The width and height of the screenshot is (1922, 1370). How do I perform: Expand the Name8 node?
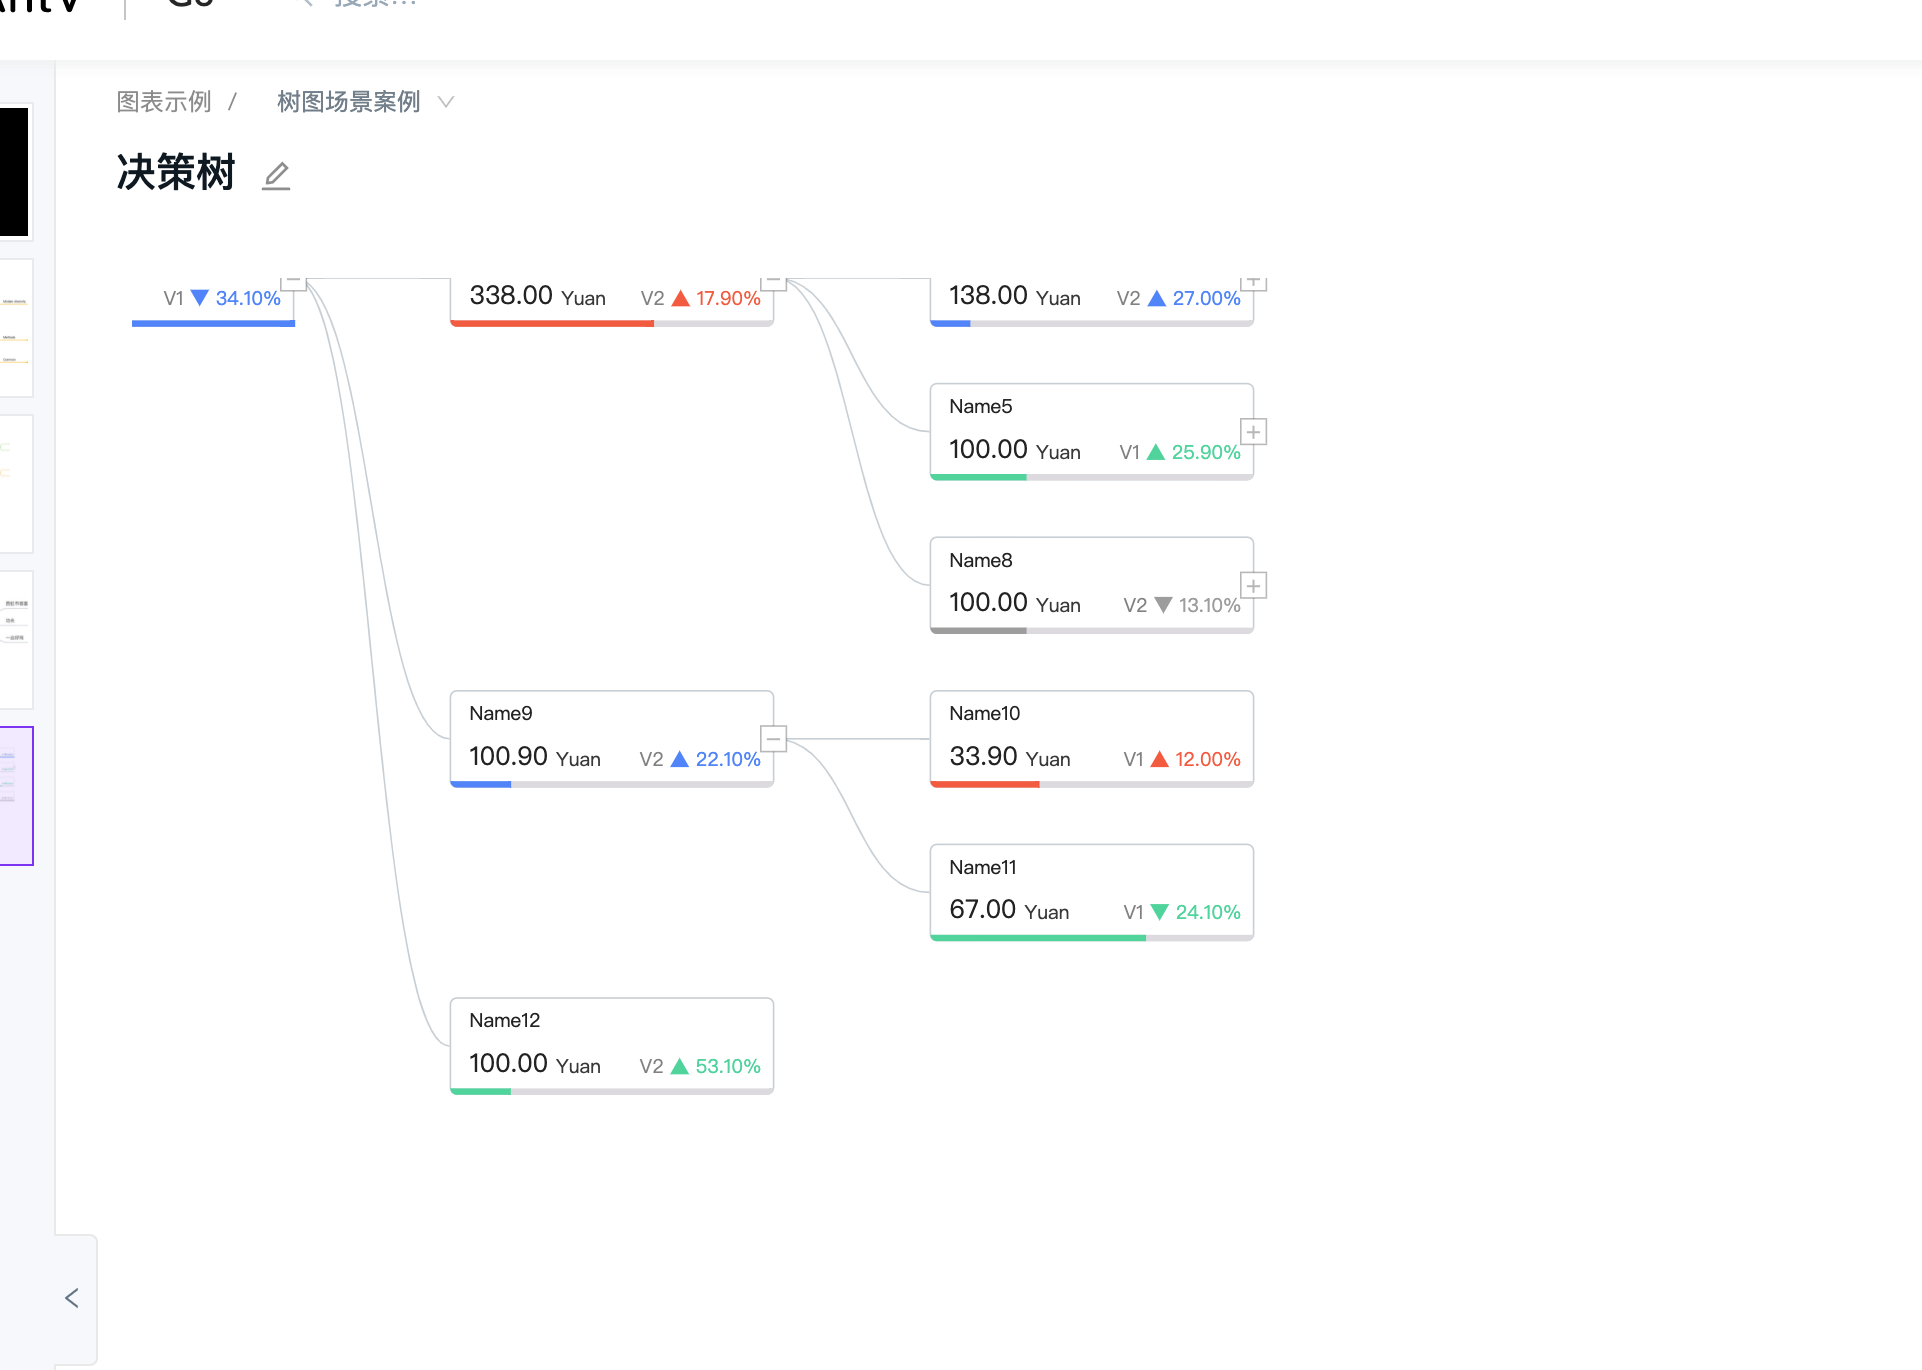pos(1252,585)
